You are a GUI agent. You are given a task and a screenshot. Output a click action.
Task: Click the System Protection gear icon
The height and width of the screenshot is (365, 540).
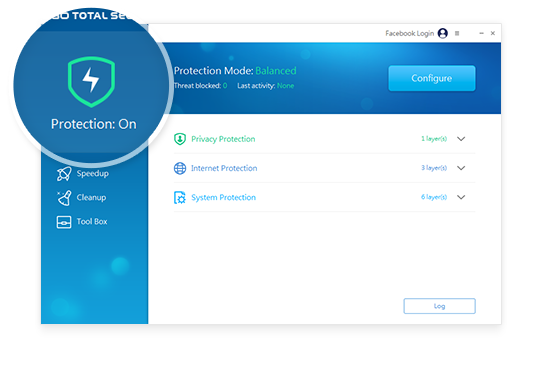[180, 198]
